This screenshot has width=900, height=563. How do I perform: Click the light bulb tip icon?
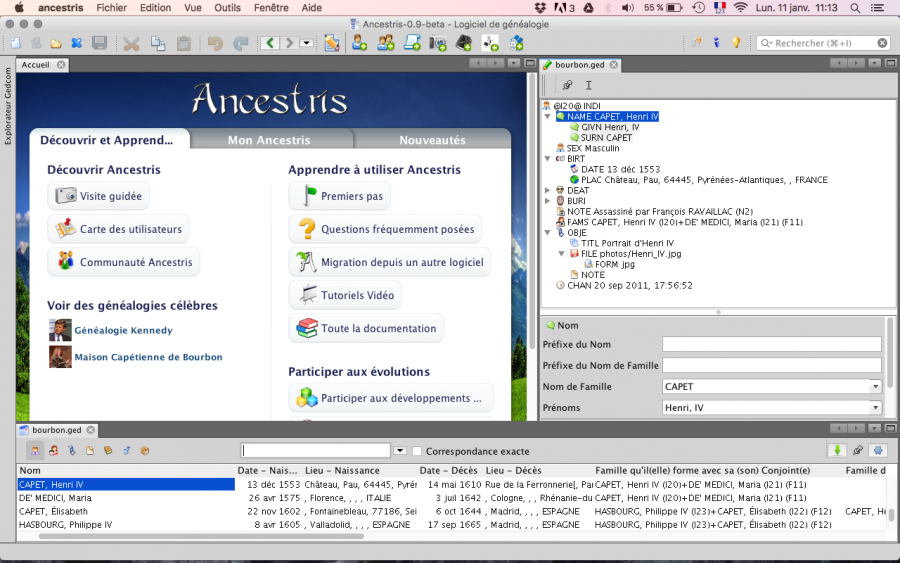736,42
